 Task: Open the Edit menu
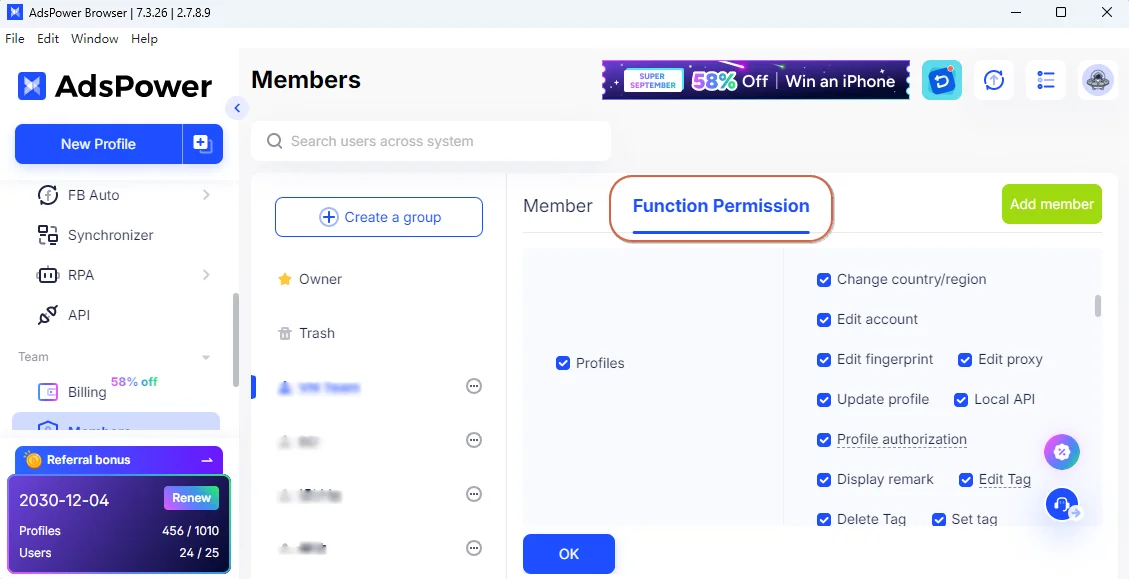[x=48, y=39]
